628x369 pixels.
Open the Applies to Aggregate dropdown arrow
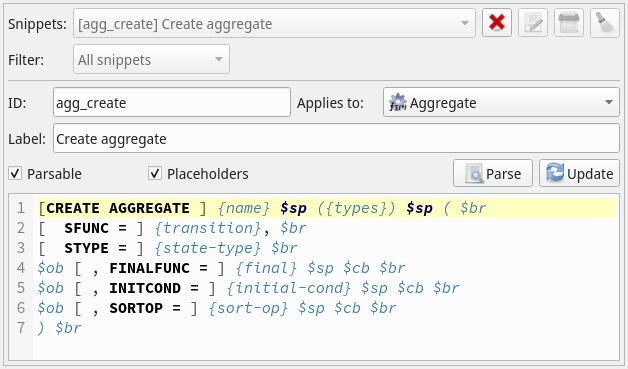pos(609,103)
